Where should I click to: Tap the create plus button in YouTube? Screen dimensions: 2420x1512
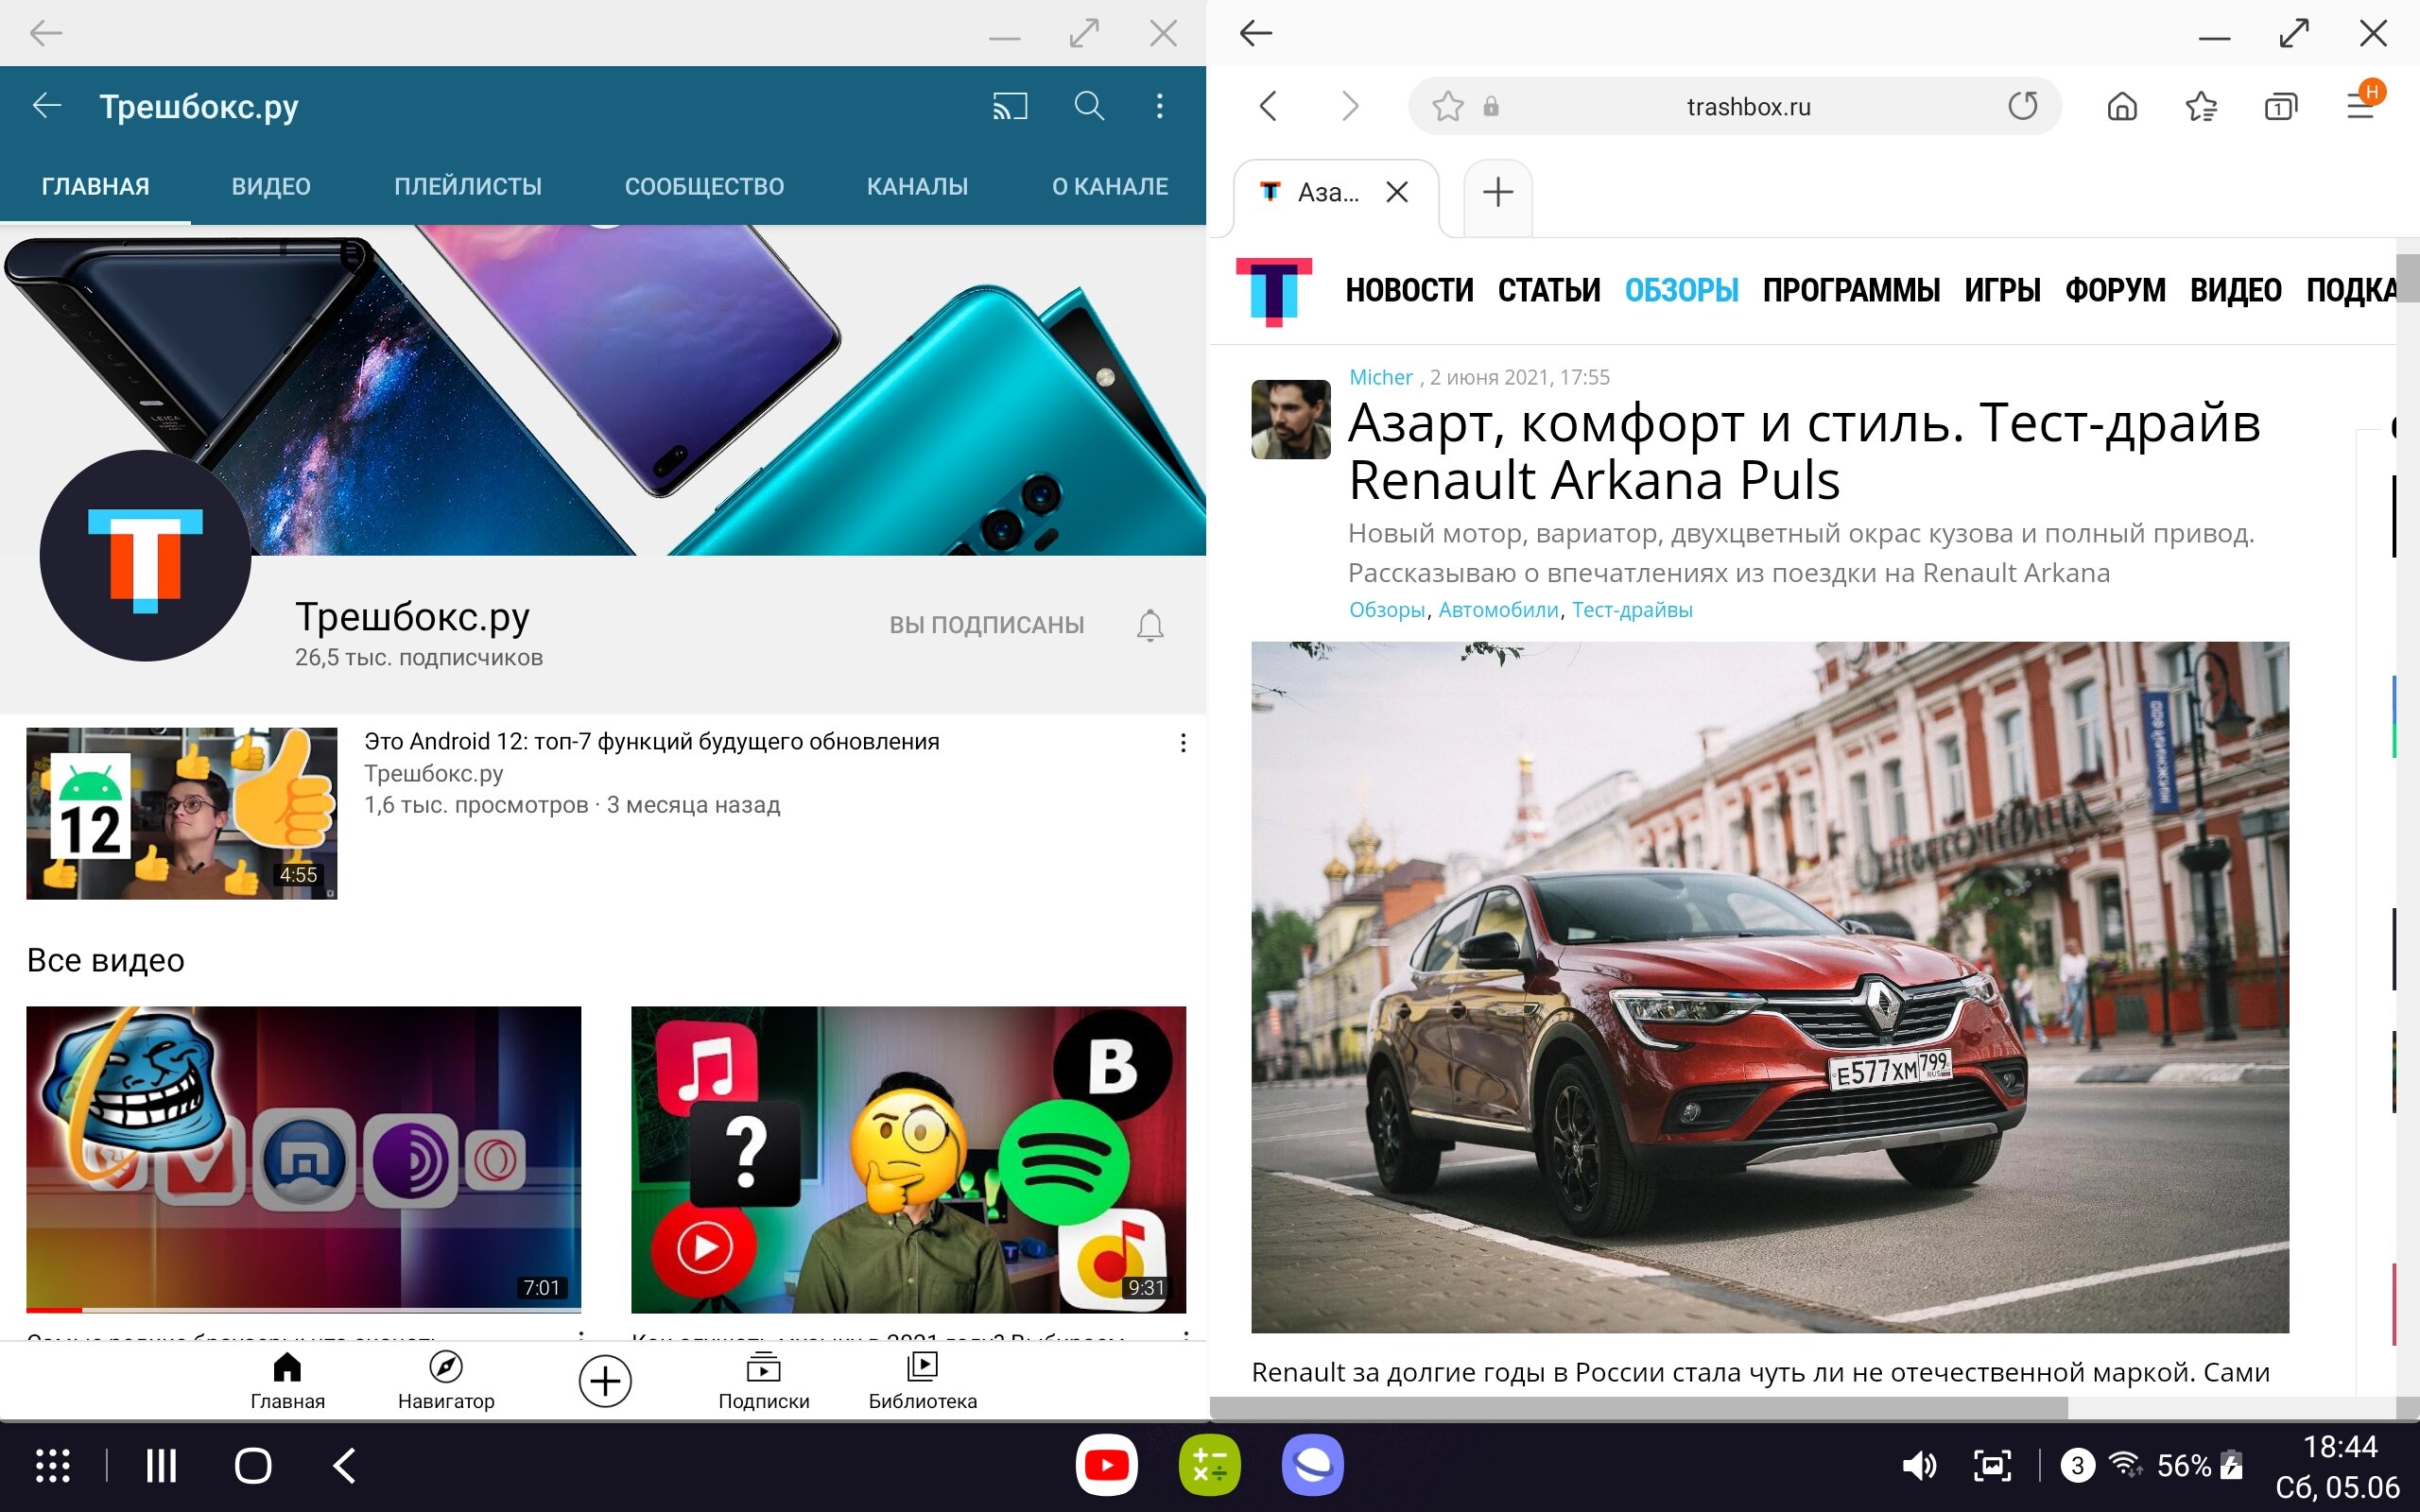[x=605, y=1381]
